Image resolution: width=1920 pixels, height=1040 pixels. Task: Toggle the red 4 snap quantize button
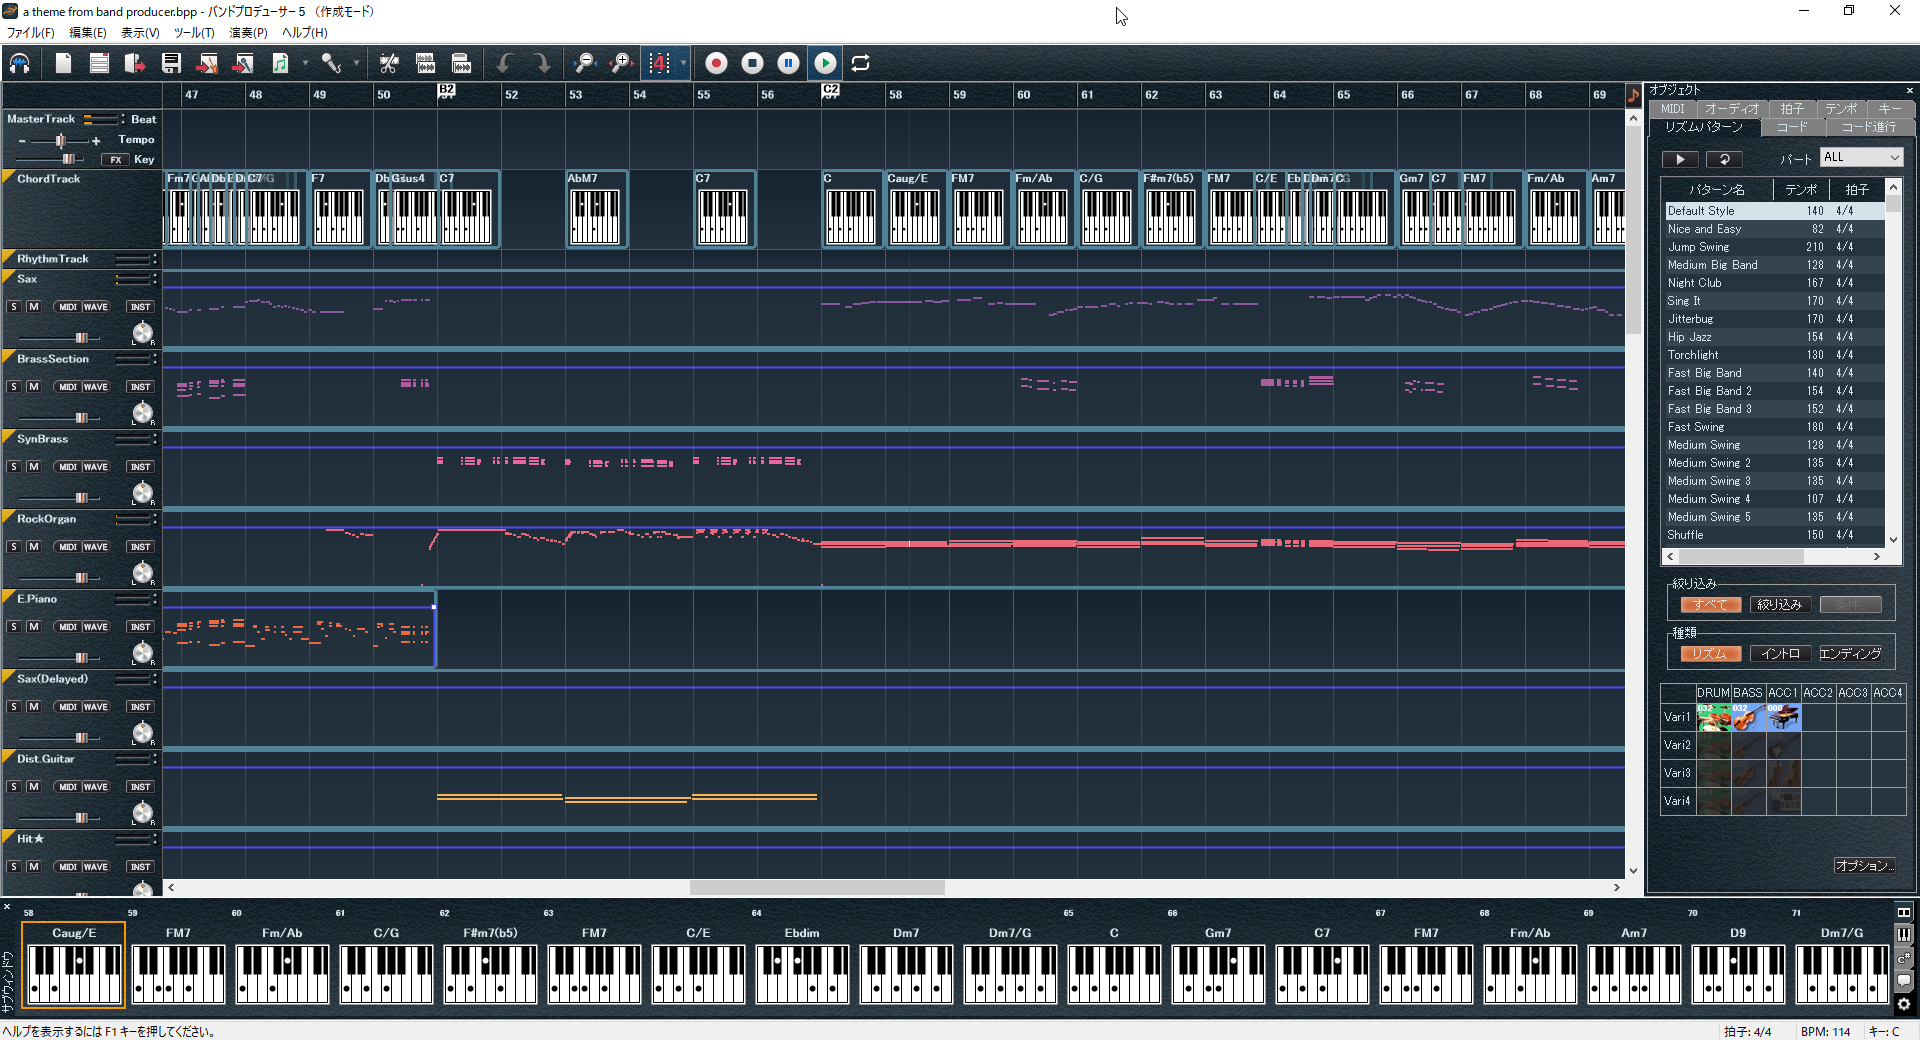pyautogui.click(x=659, y=63)
